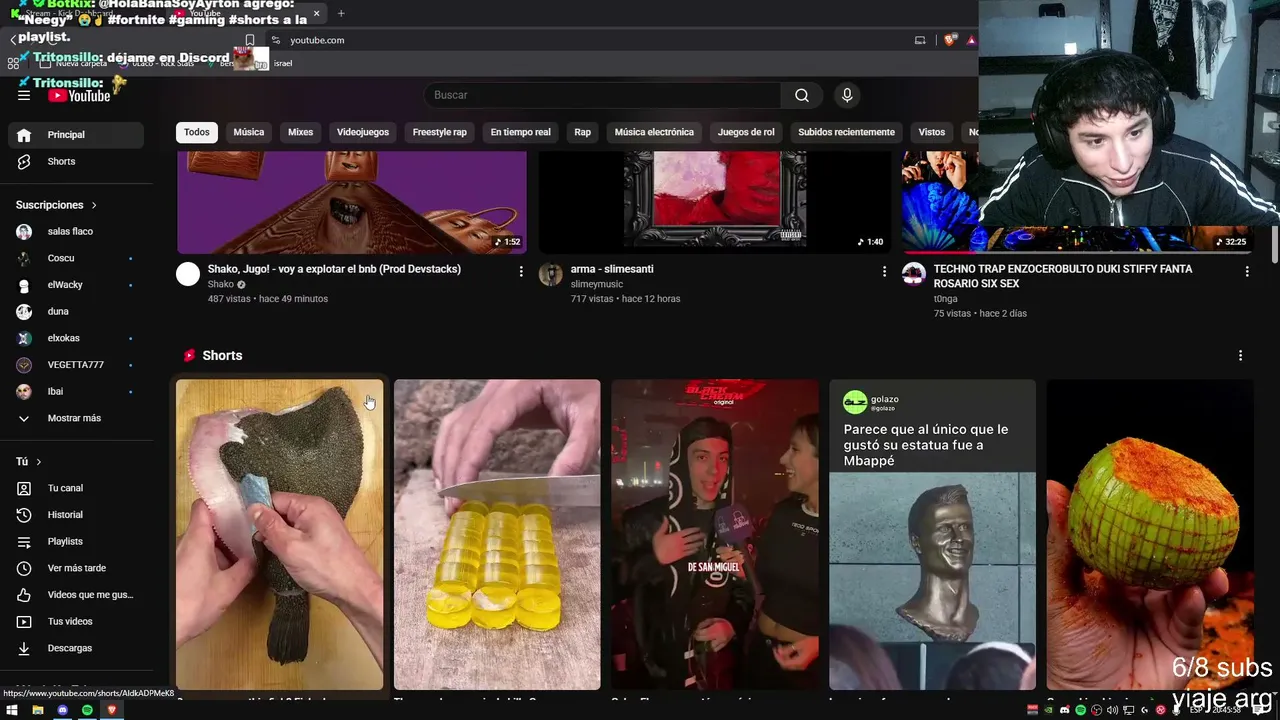Bookmark the page in the address bar
The image size is (1280, 720).
click(250, 40)
